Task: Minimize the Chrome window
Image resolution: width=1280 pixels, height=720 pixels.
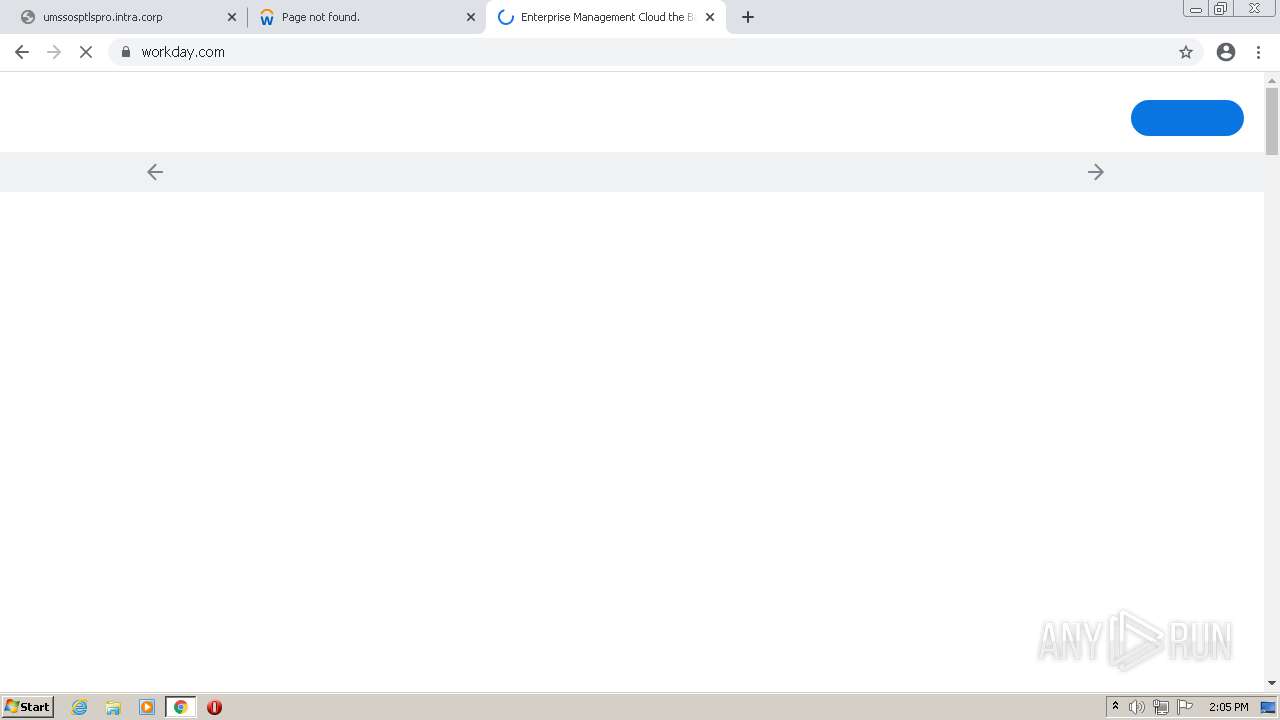Action: coord(1195,9)
